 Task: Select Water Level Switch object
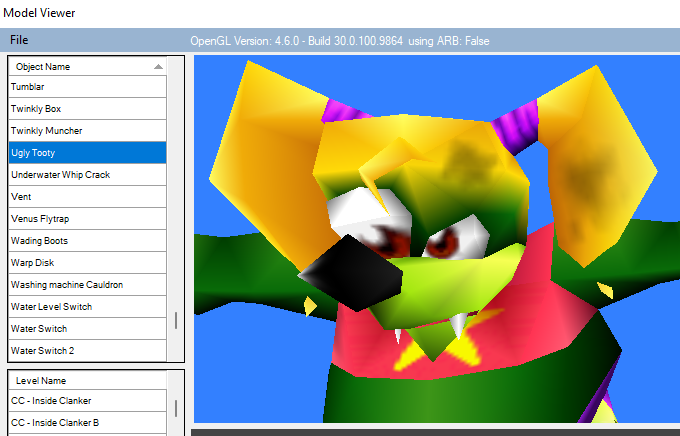pos(87,306)
